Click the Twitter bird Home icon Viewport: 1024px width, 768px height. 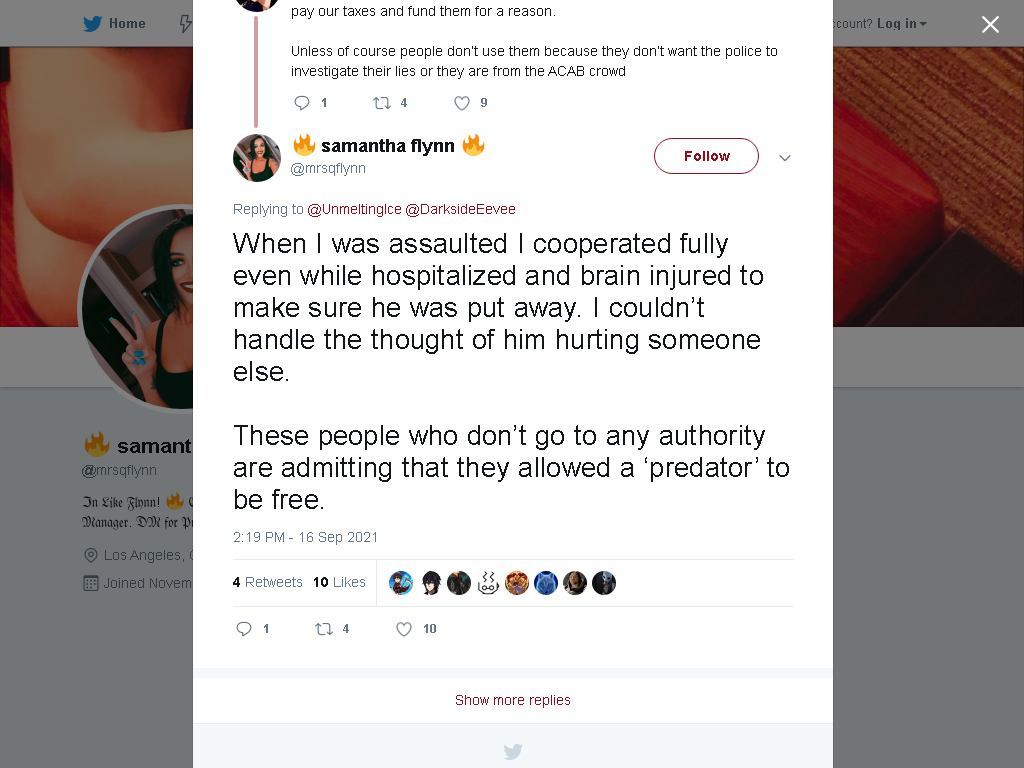[92, 24]
